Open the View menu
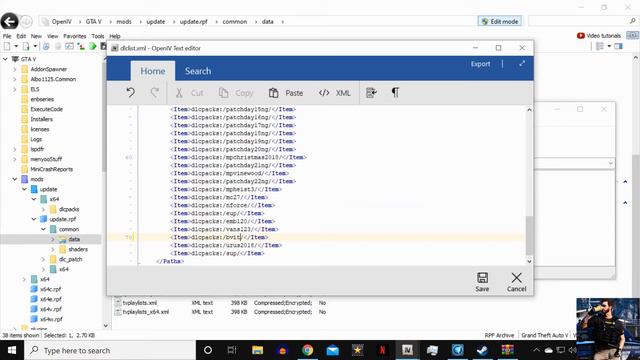640x360 pixels. tap(52, 36)
